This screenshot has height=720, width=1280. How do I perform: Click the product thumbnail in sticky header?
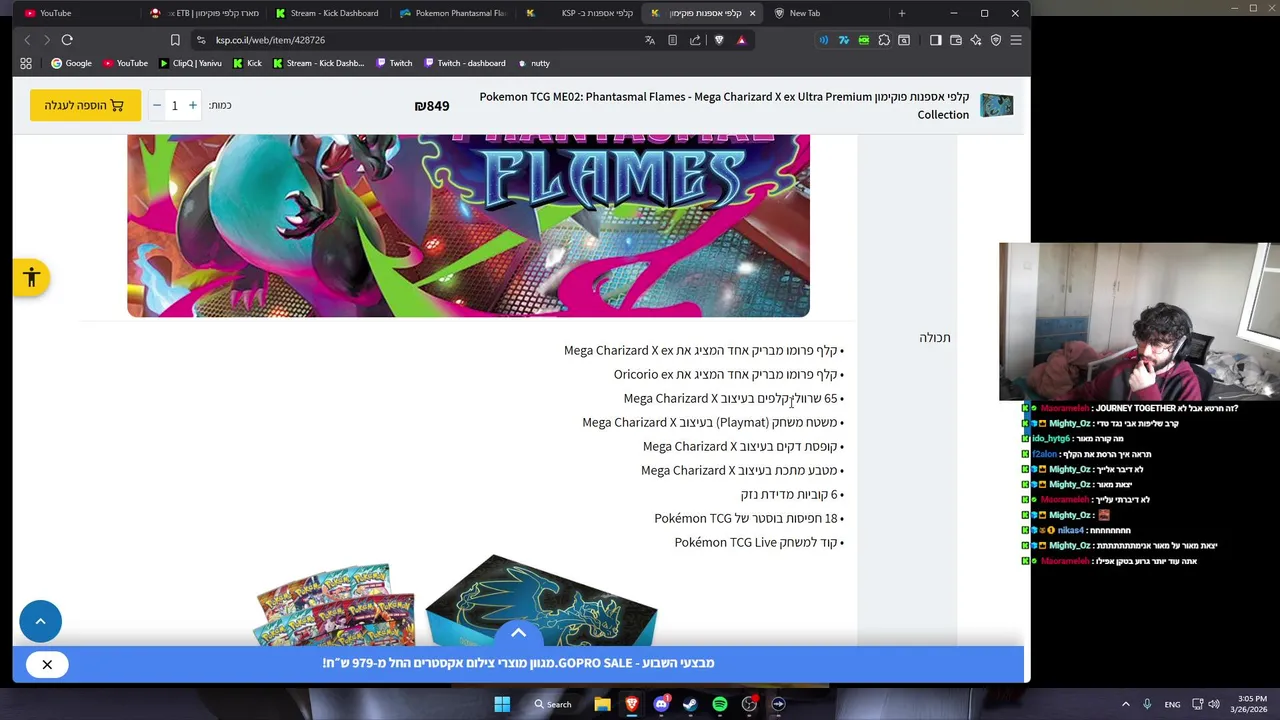point(996,105)
